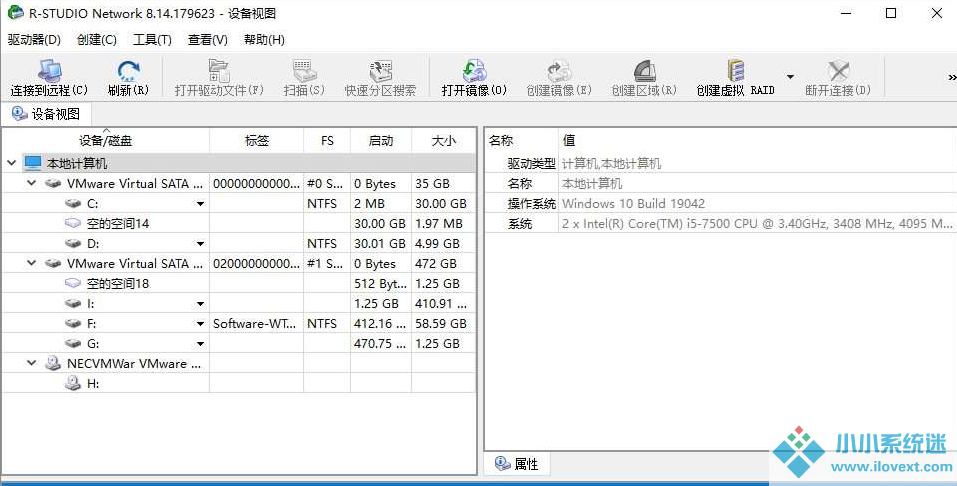Click the G: partition drive icon
This screenshot has height=486, width=957.
73,344
